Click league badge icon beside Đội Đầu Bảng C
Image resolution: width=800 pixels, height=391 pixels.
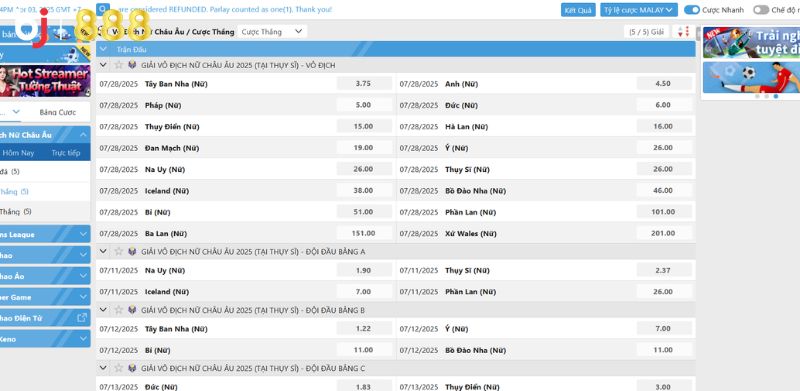click(132, 368)
